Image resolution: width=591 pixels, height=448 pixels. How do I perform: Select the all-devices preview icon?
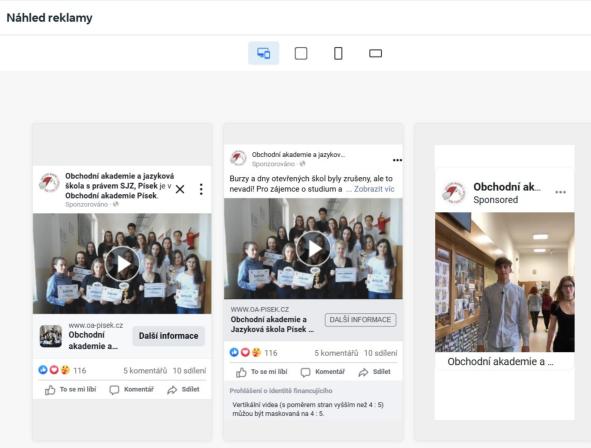pos(263,53)
